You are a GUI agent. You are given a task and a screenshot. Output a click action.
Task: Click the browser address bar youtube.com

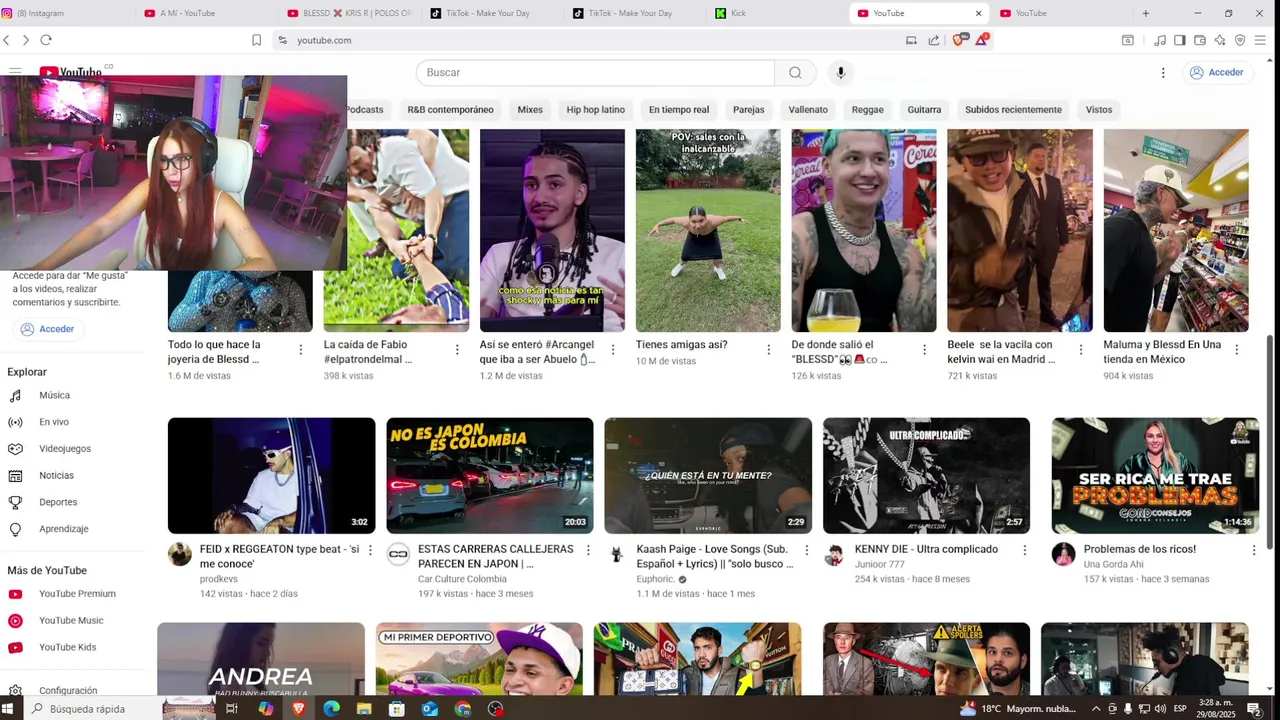tap(324, 40)
